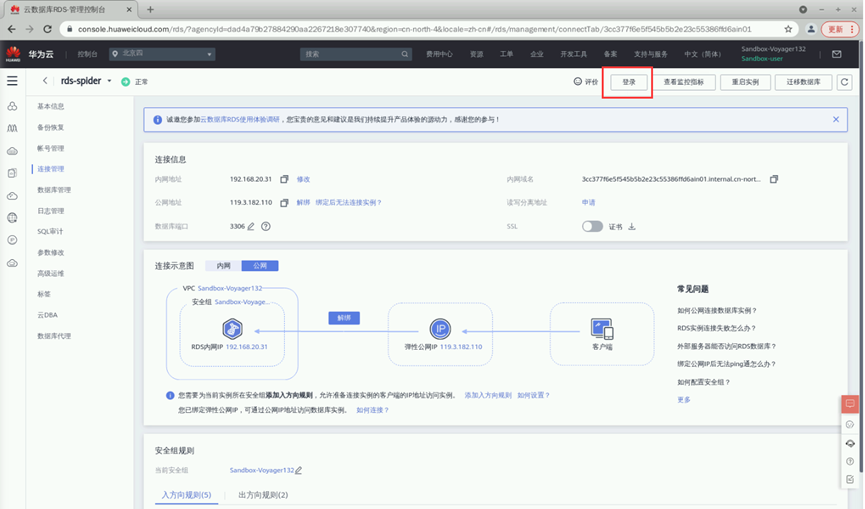Toggle the SSL switch

(592, 227)
